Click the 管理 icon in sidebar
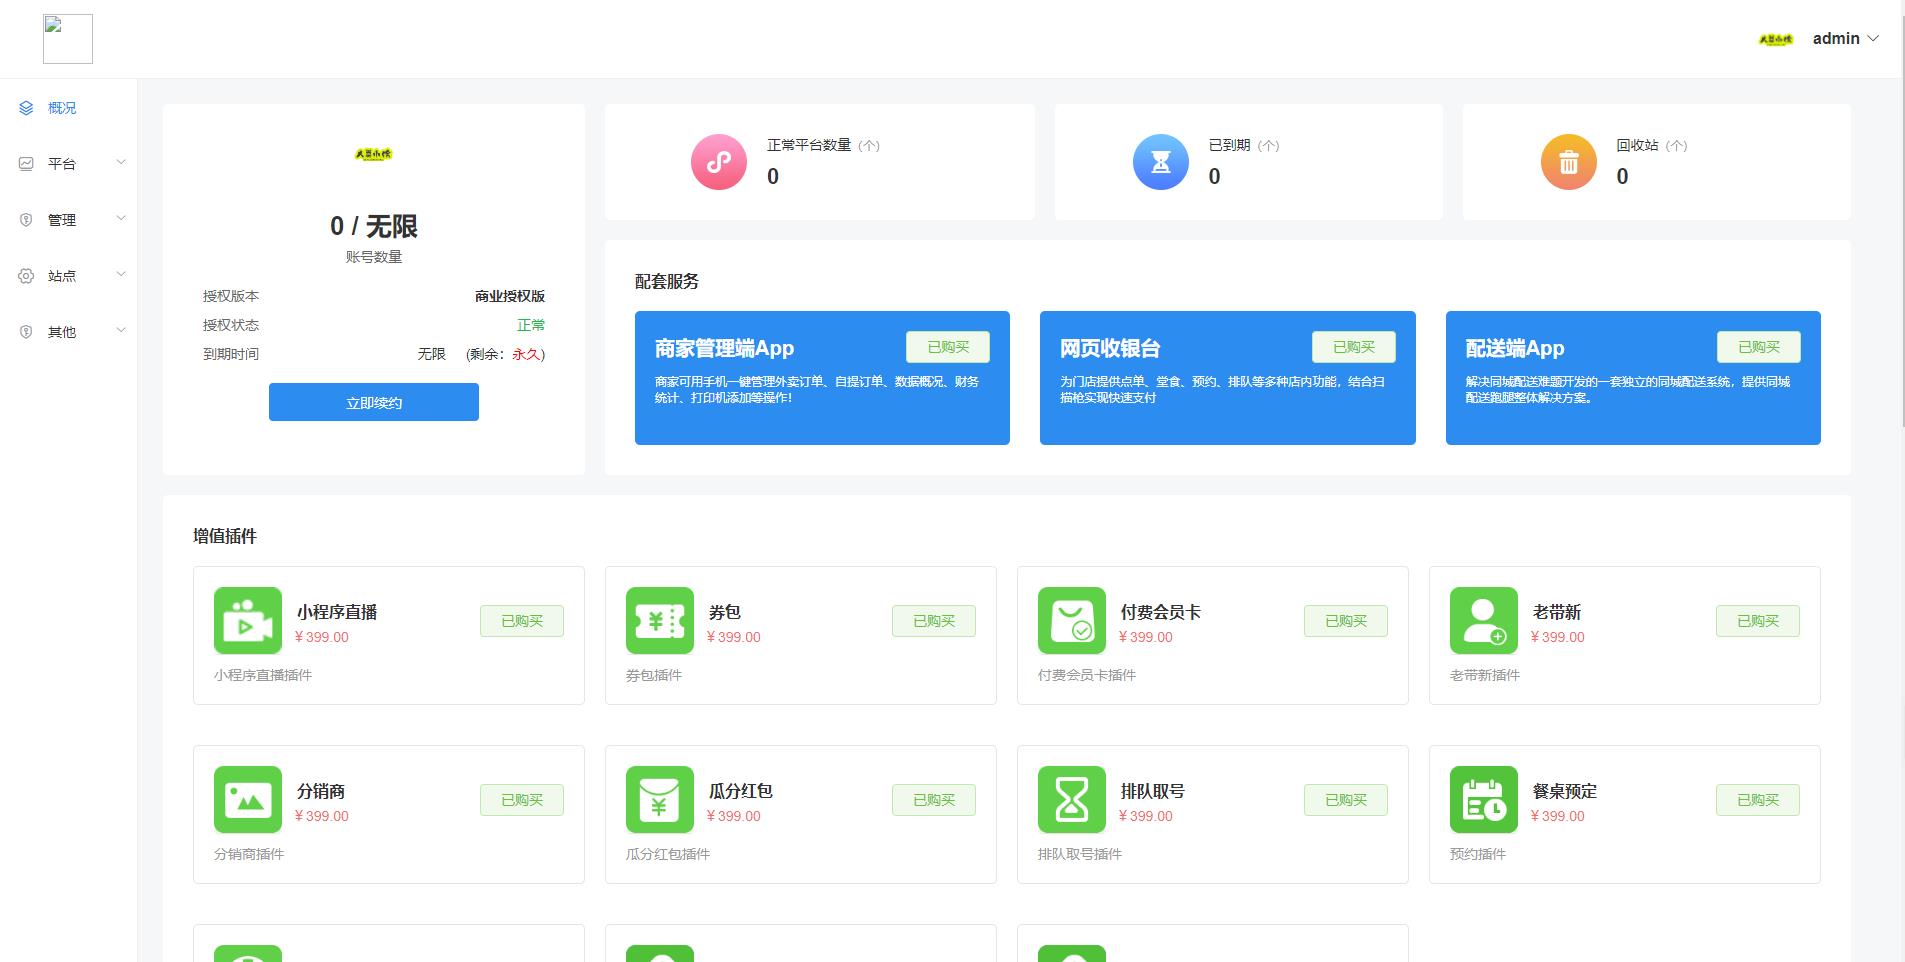This screenshot has height=962, width=1905. pyautogui.click(x=26, y=220)
